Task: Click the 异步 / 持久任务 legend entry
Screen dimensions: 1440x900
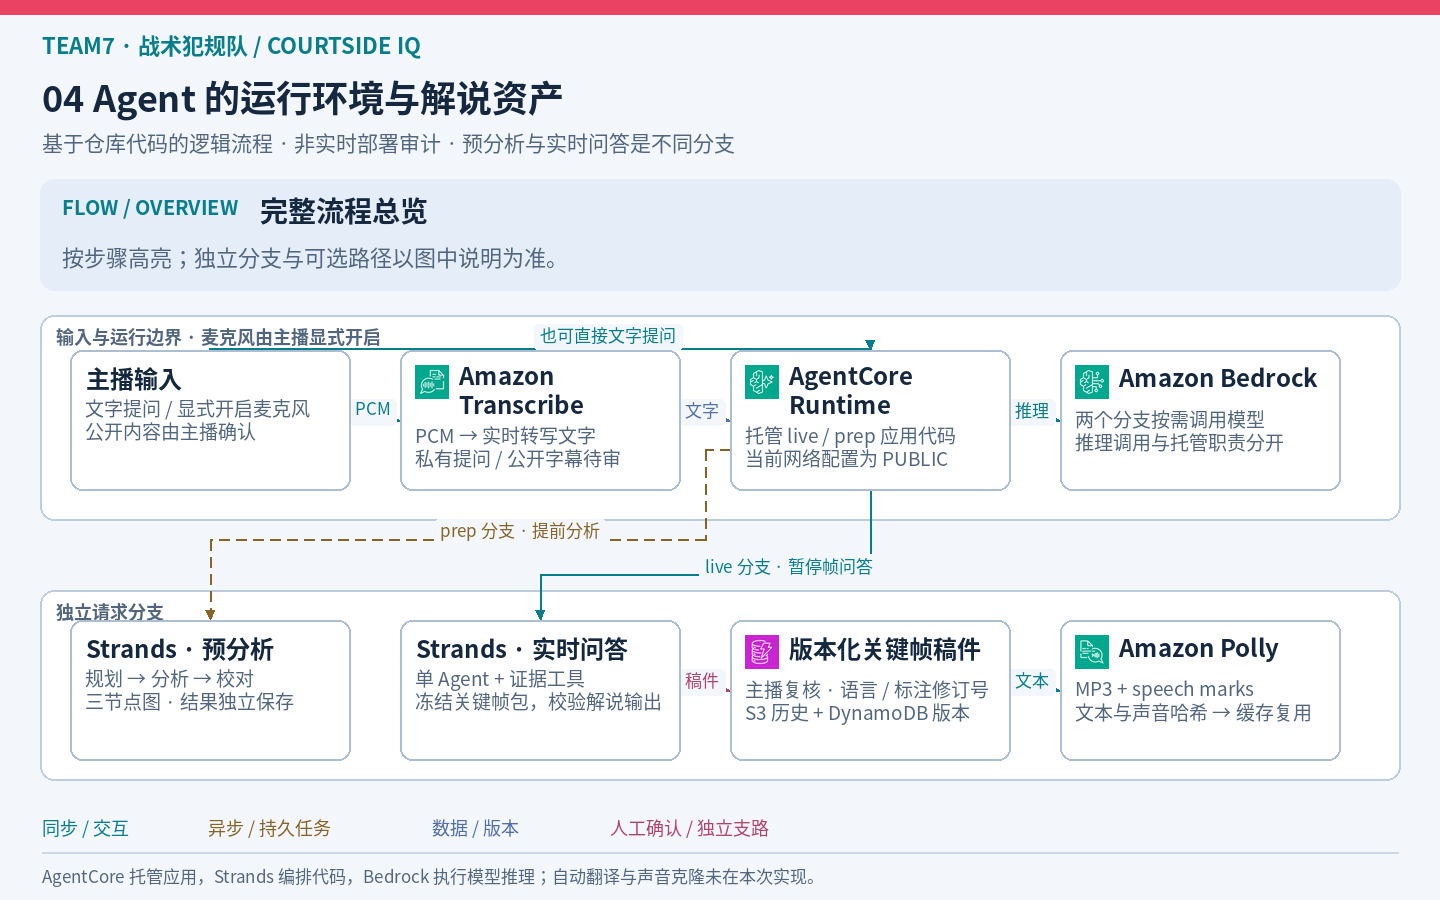Action: click(x=269, y=828)
